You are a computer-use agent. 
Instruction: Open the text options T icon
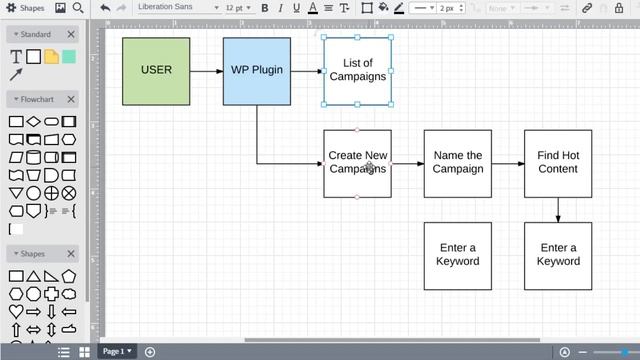point(344,8)
